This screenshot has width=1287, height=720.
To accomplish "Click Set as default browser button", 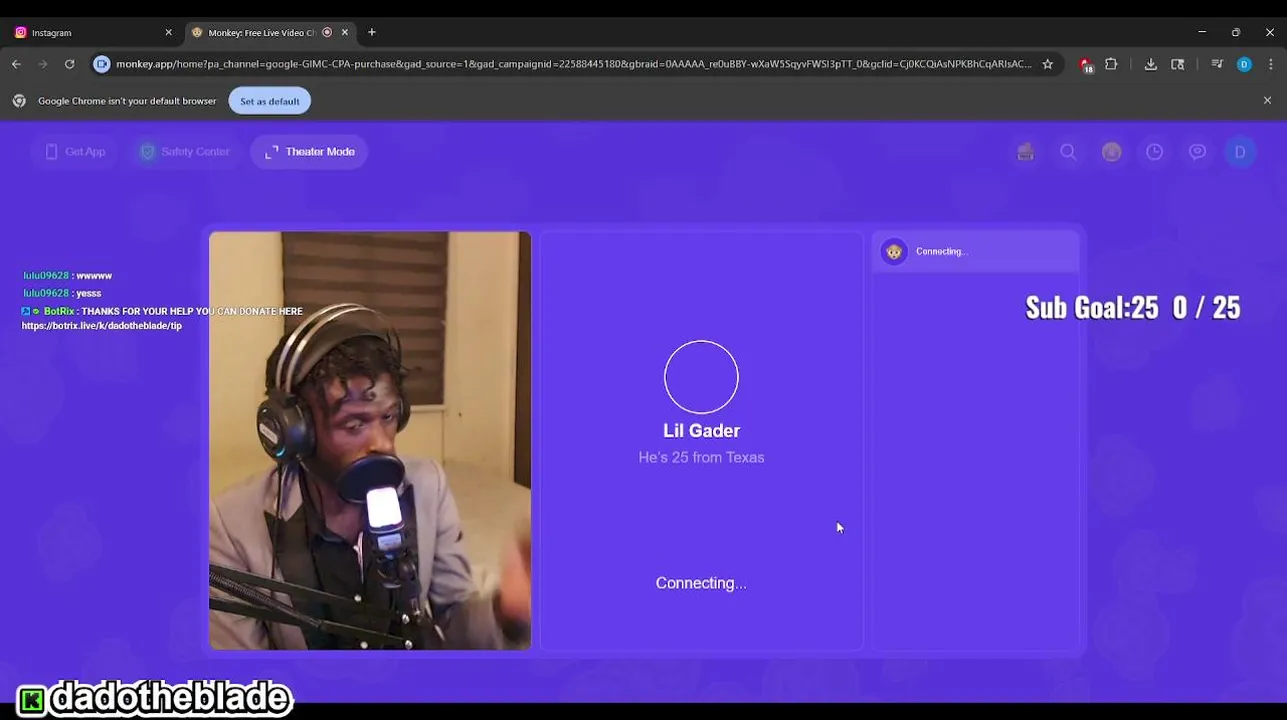I will click(x=269, y=101).
